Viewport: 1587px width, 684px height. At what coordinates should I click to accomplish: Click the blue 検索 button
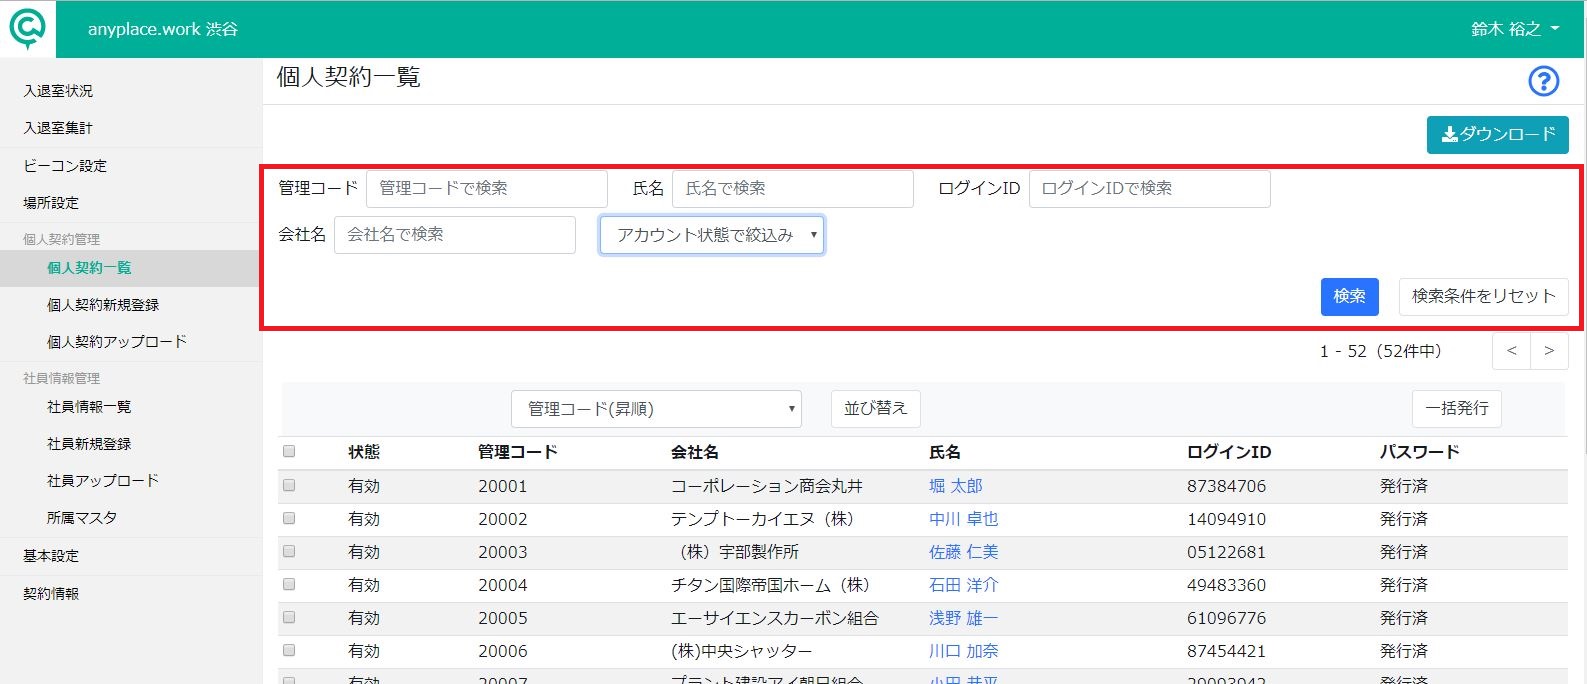[1349, 296]
